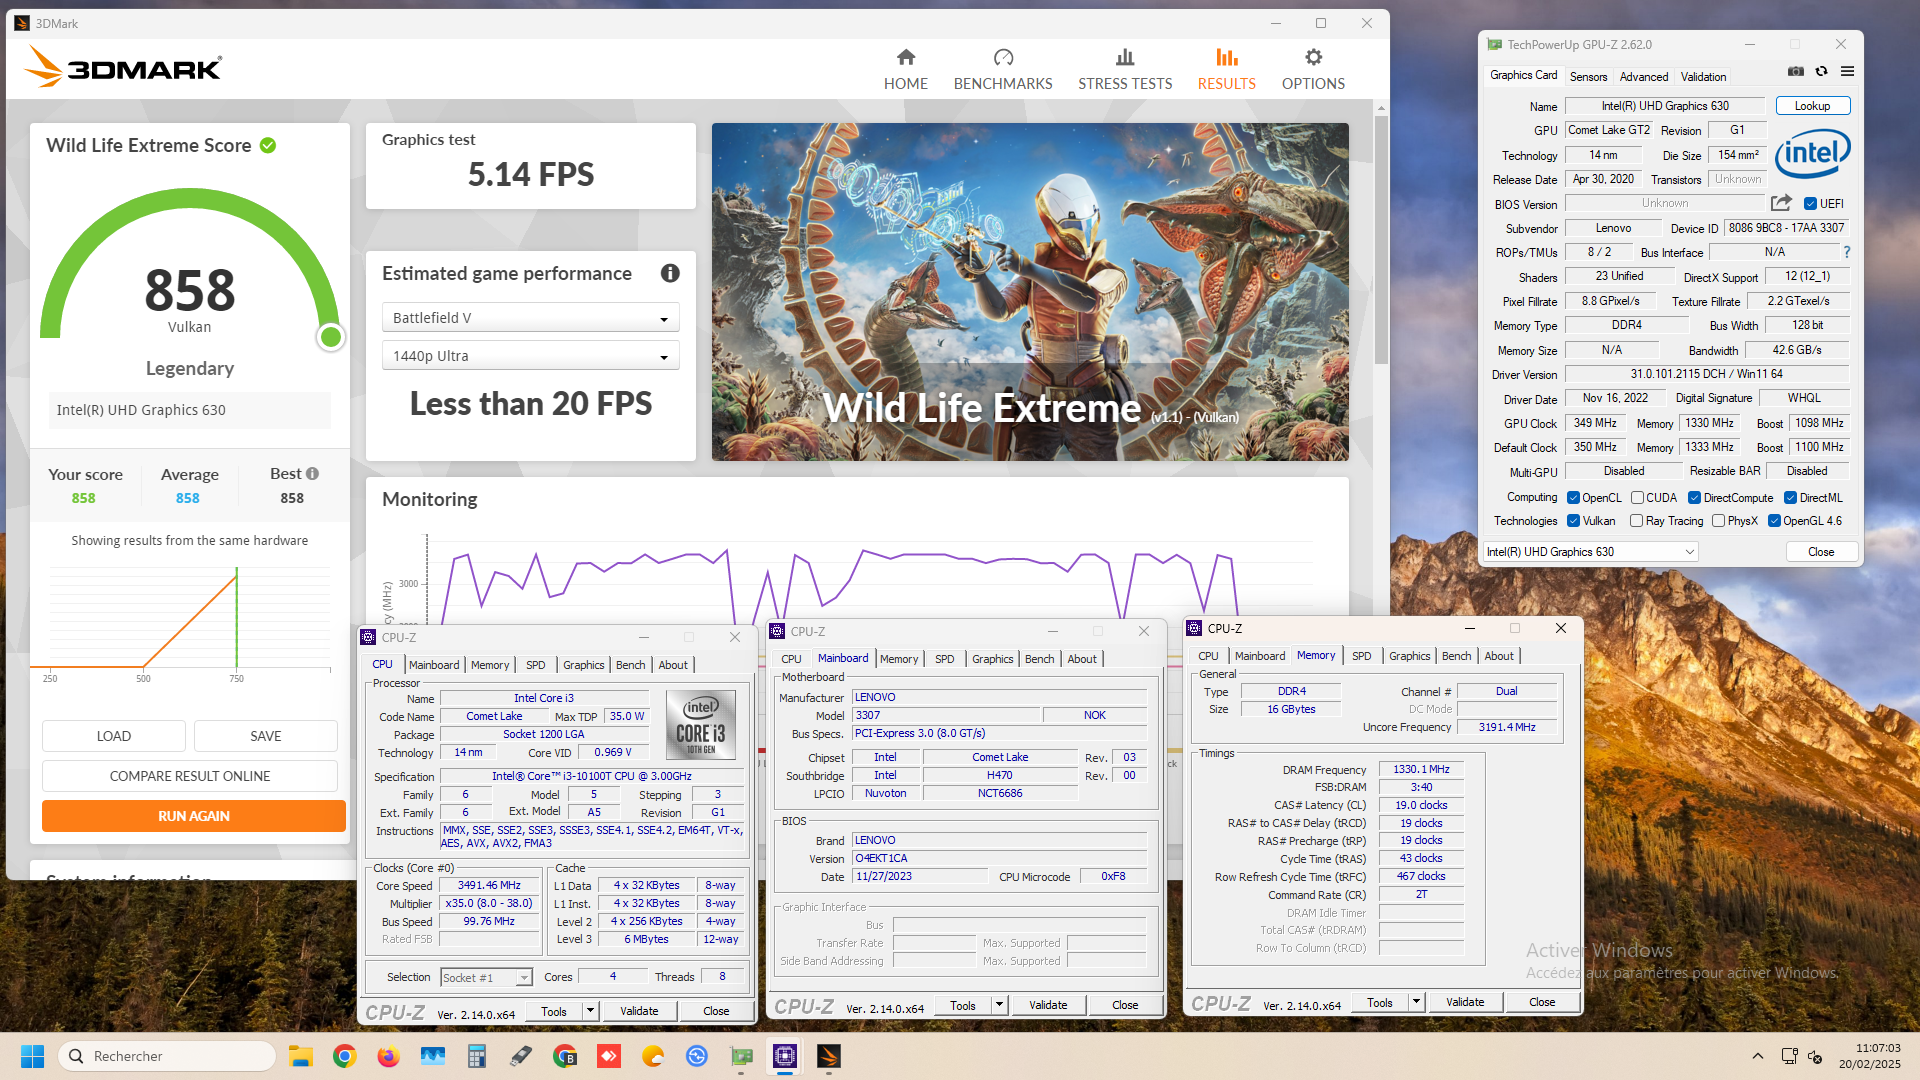This screenshot has height=1080, width=1920.
Task: Click the GPU-Z Name field
Action: click(x=1665, y=106)
